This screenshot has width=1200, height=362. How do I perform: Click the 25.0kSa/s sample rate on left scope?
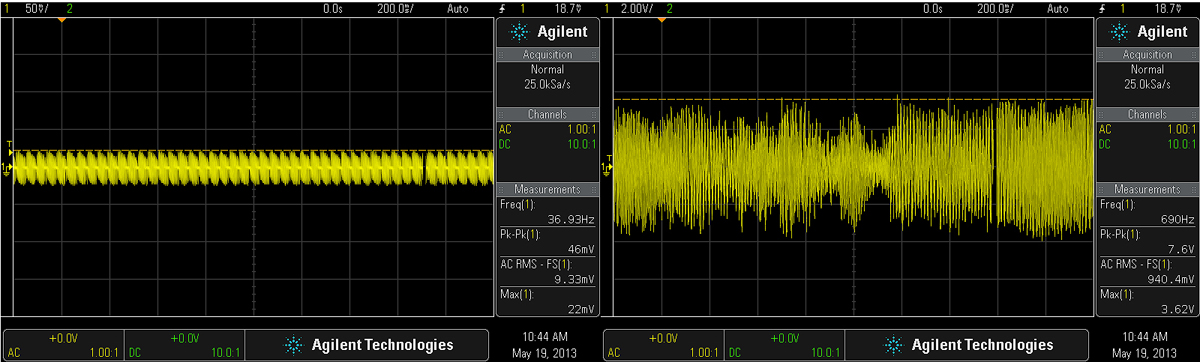pos(547,84)
